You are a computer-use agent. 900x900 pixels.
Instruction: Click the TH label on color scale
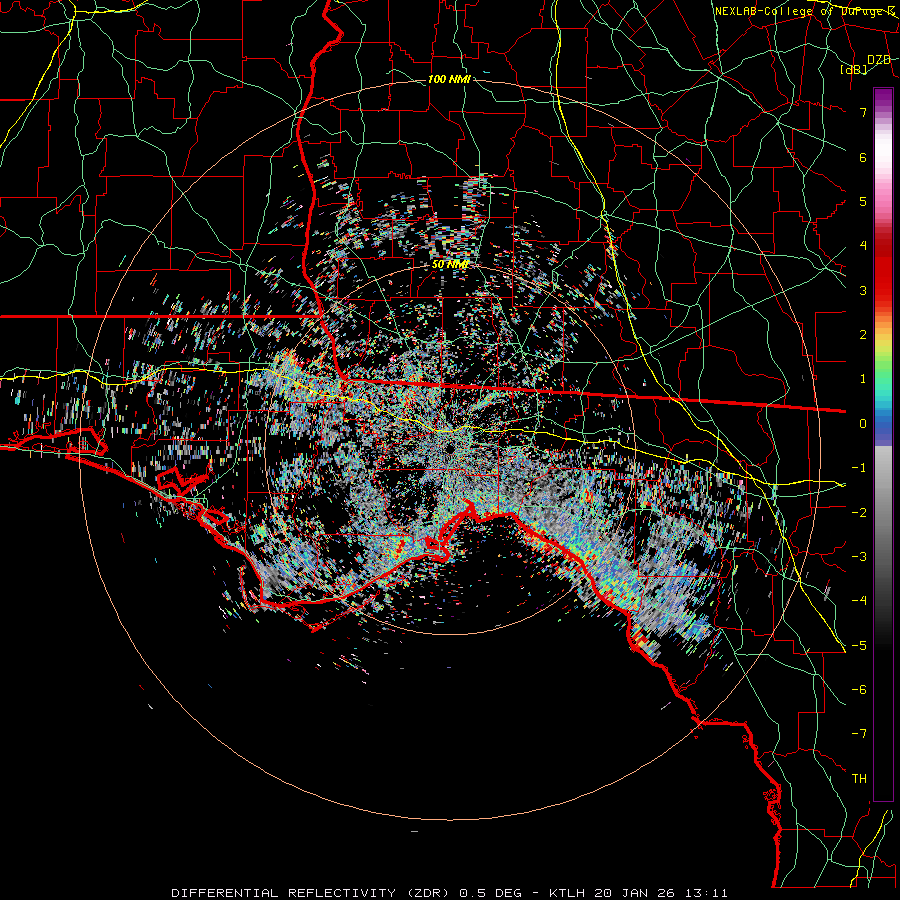859,779
